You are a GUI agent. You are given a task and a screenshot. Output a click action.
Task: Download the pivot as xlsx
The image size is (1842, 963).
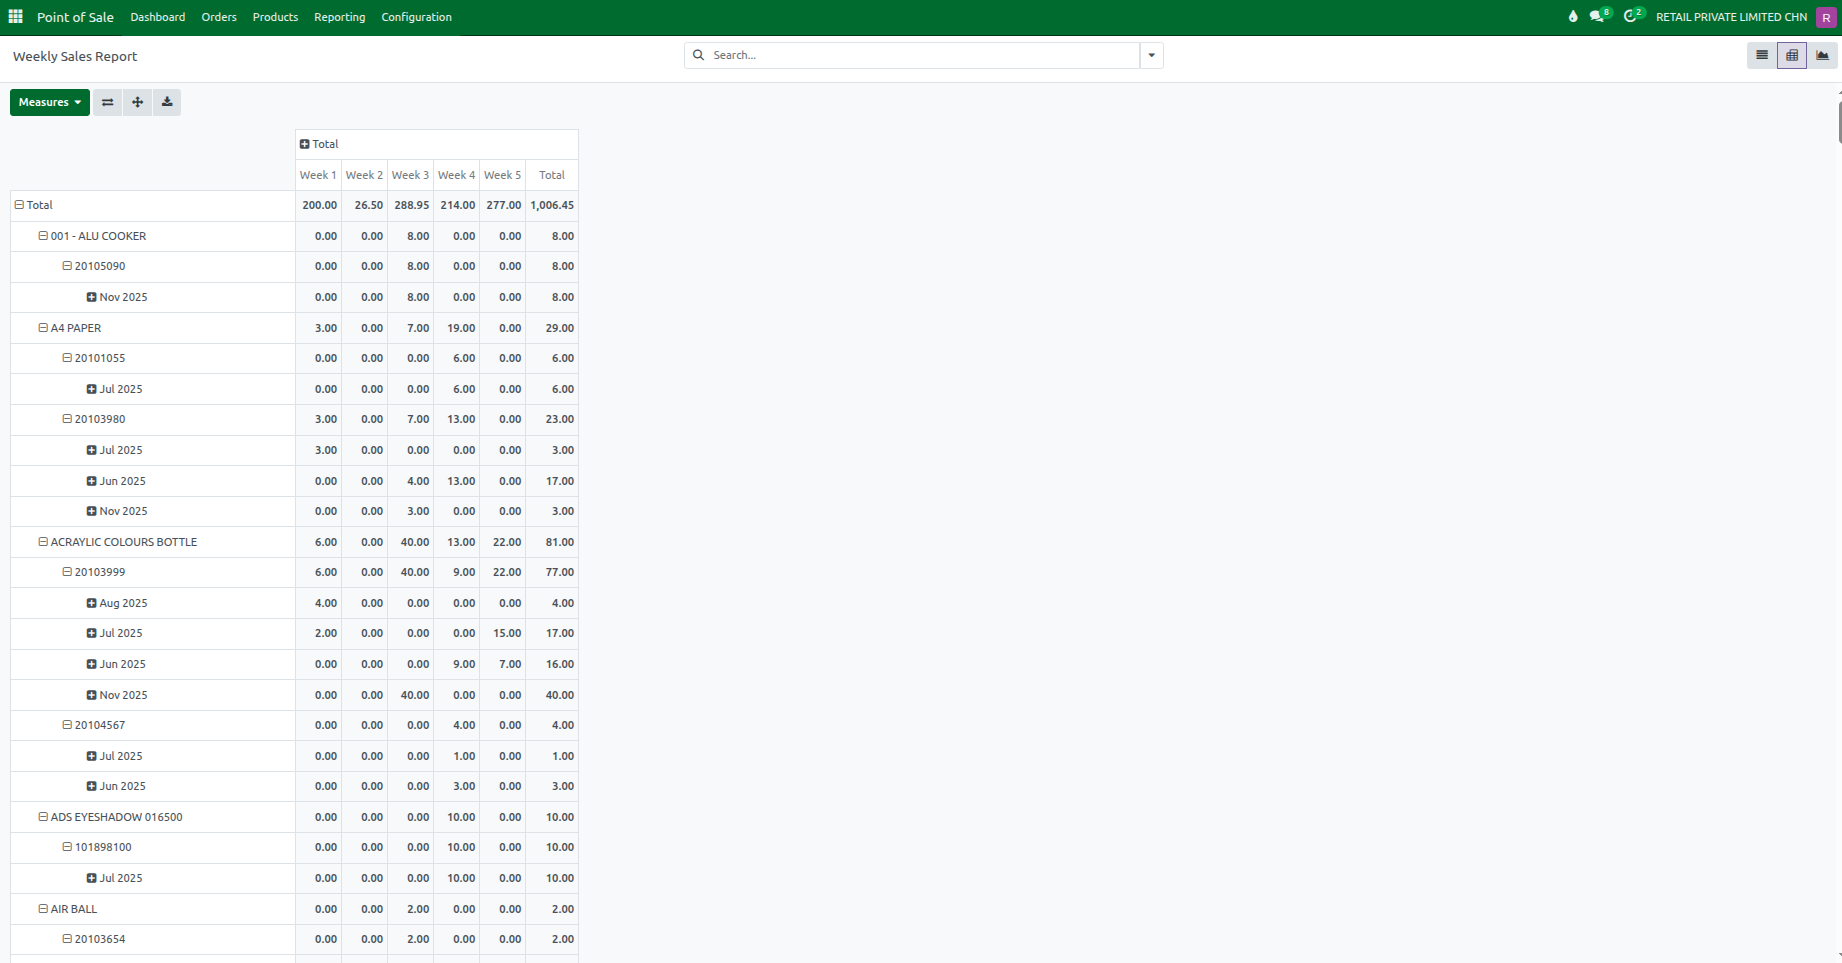[167, 102]
